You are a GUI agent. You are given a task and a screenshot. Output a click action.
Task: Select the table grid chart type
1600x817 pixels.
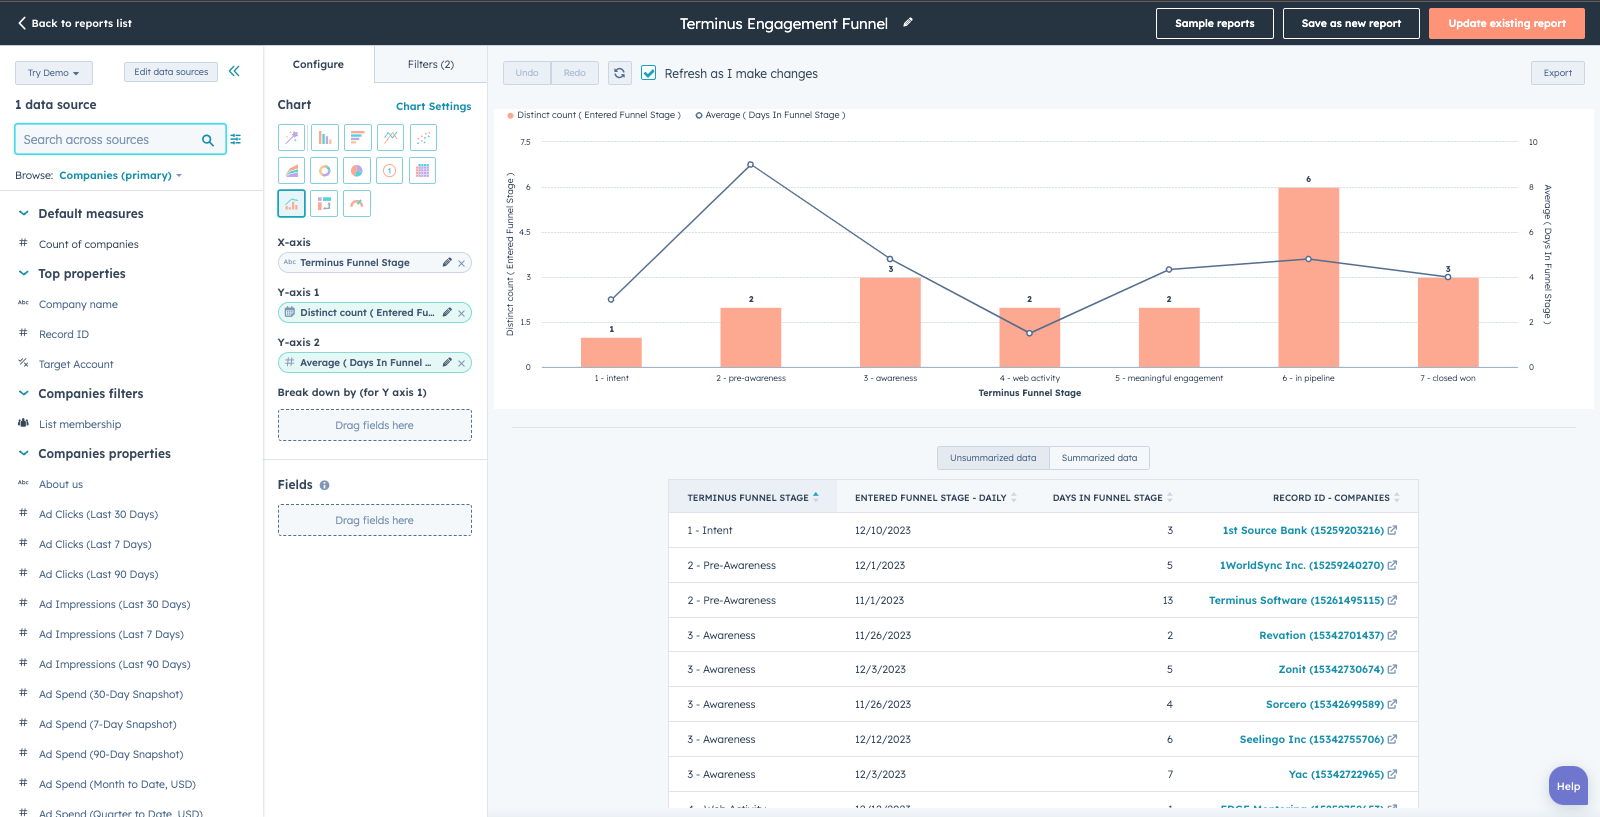(x=423, y=171)
